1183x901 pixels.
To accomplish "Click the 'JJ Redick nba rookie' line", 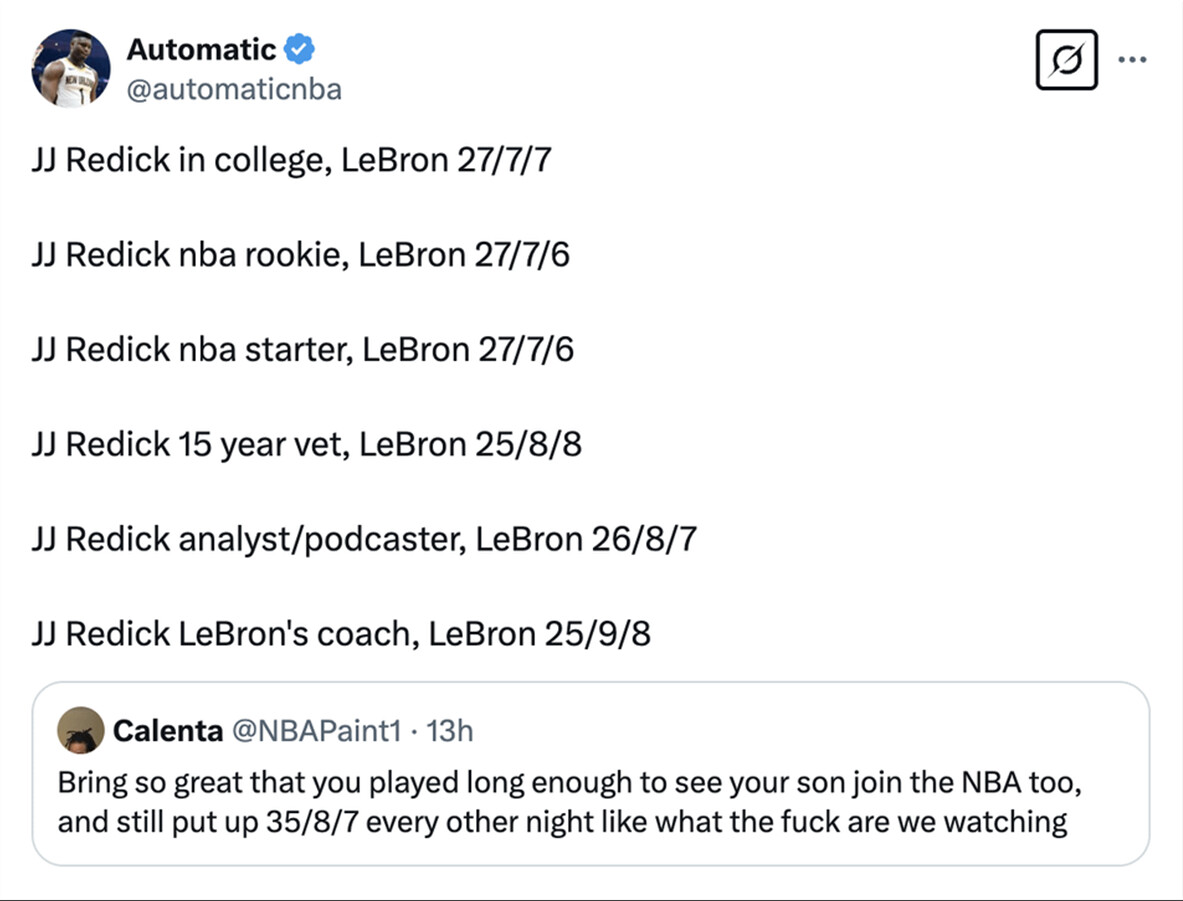I will (x=300, y=255).
